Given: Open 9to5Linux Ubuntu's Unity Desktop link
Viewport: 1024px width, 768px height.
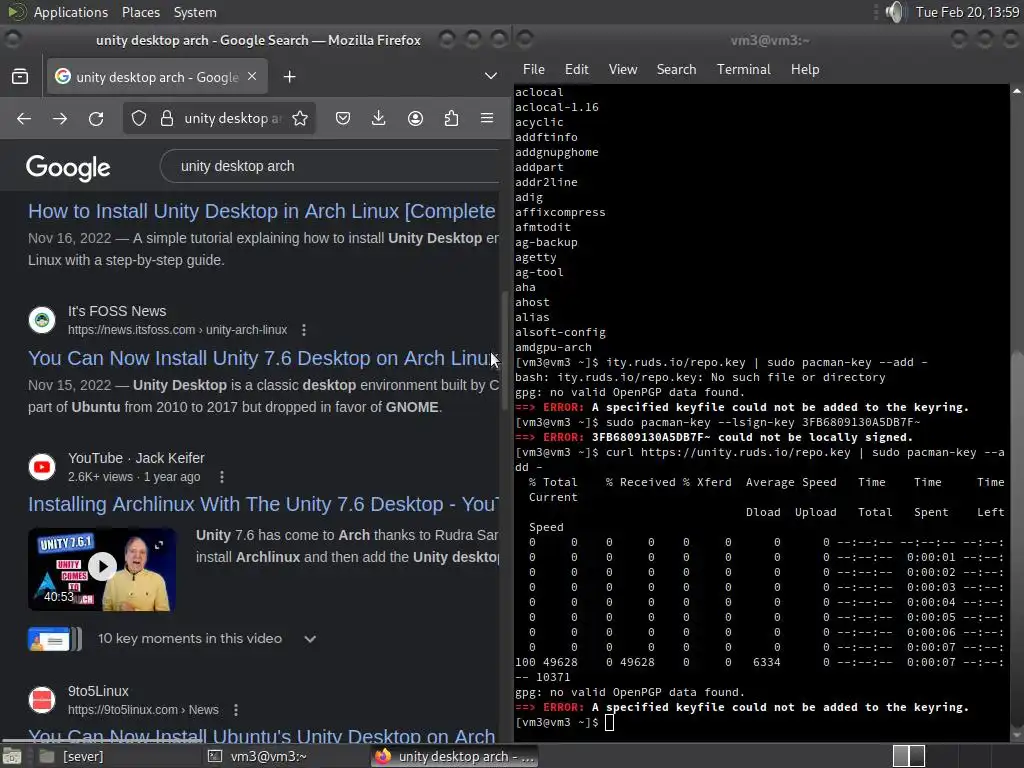Looking at the screenshot, I should (261, 736).
